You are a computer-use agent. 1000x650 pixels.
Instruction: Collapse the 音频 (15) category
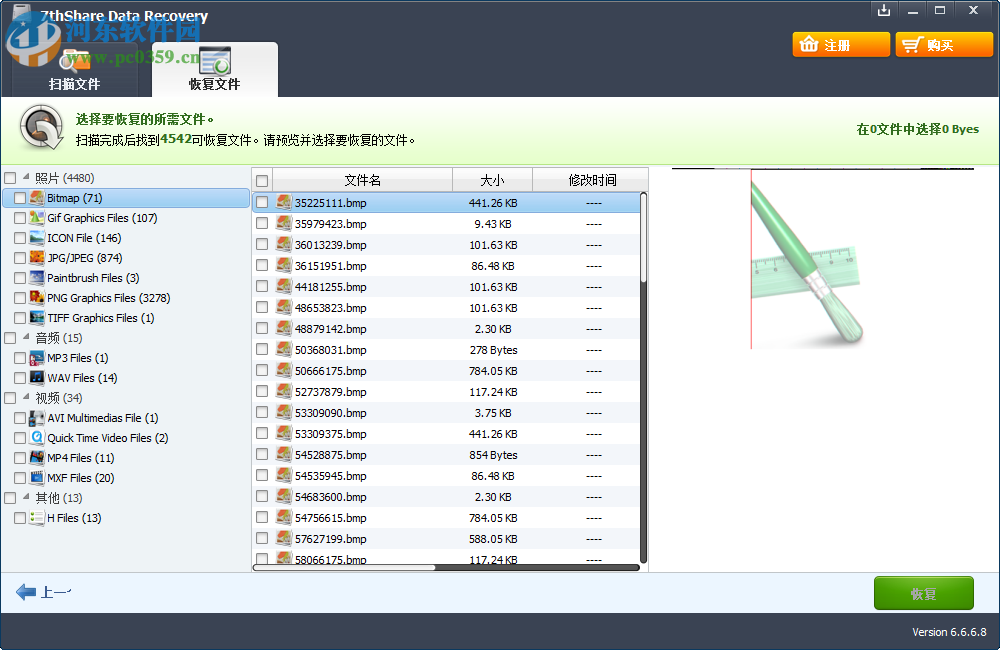[26, 337]
